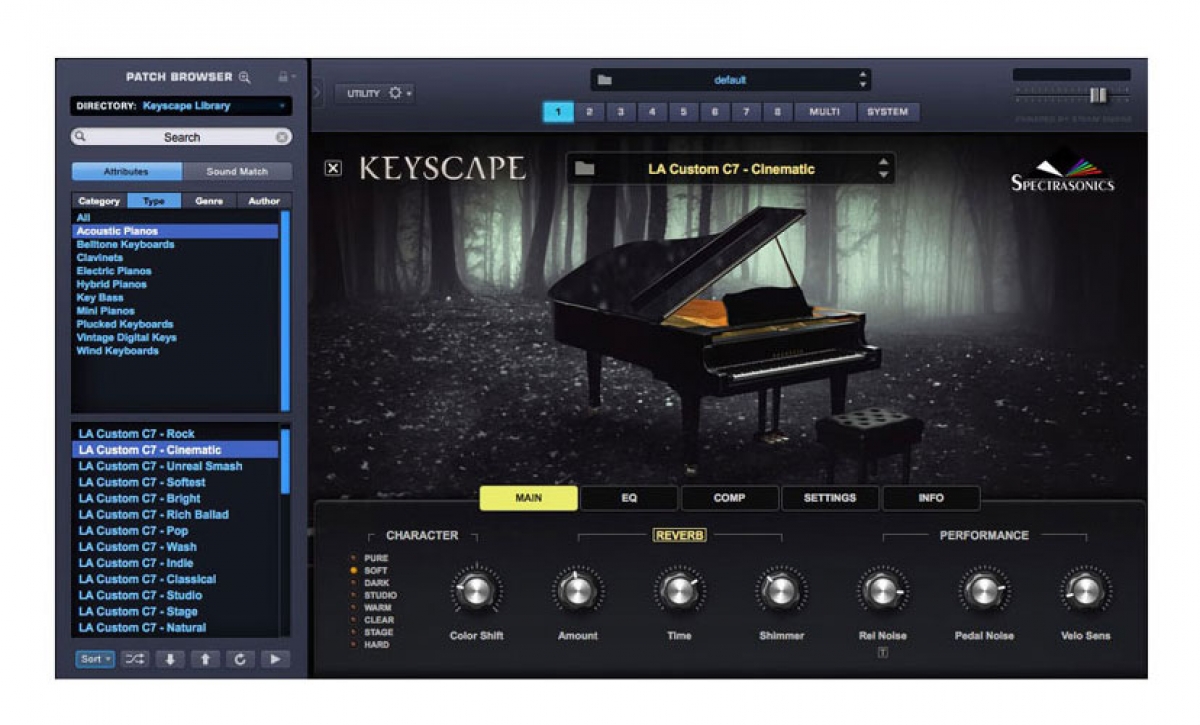Image resolution: width=1200 pixels, height=725 pixels.
Task: Click the Velo Sens knob
Action: tap(1085, 591)
